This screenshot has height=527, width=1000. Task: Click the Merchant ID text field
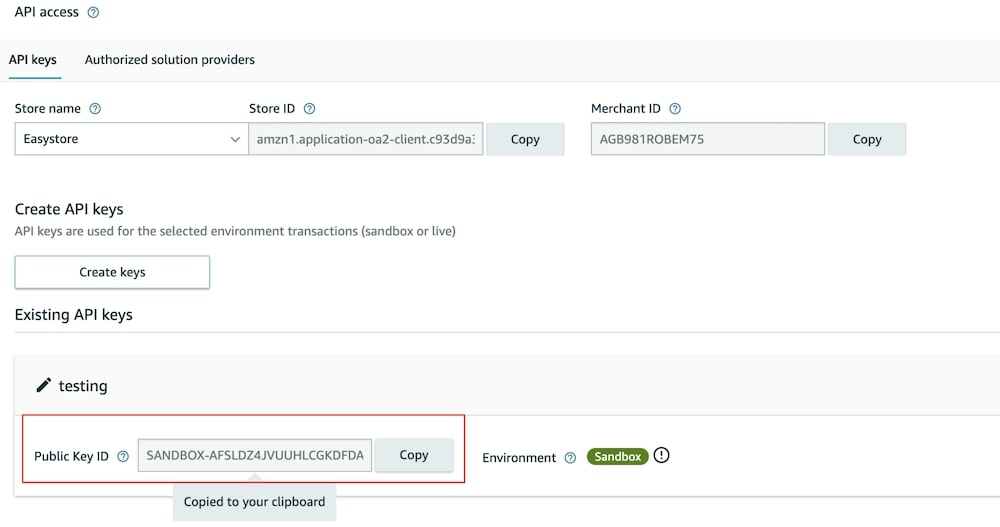[x=707, y=139]
